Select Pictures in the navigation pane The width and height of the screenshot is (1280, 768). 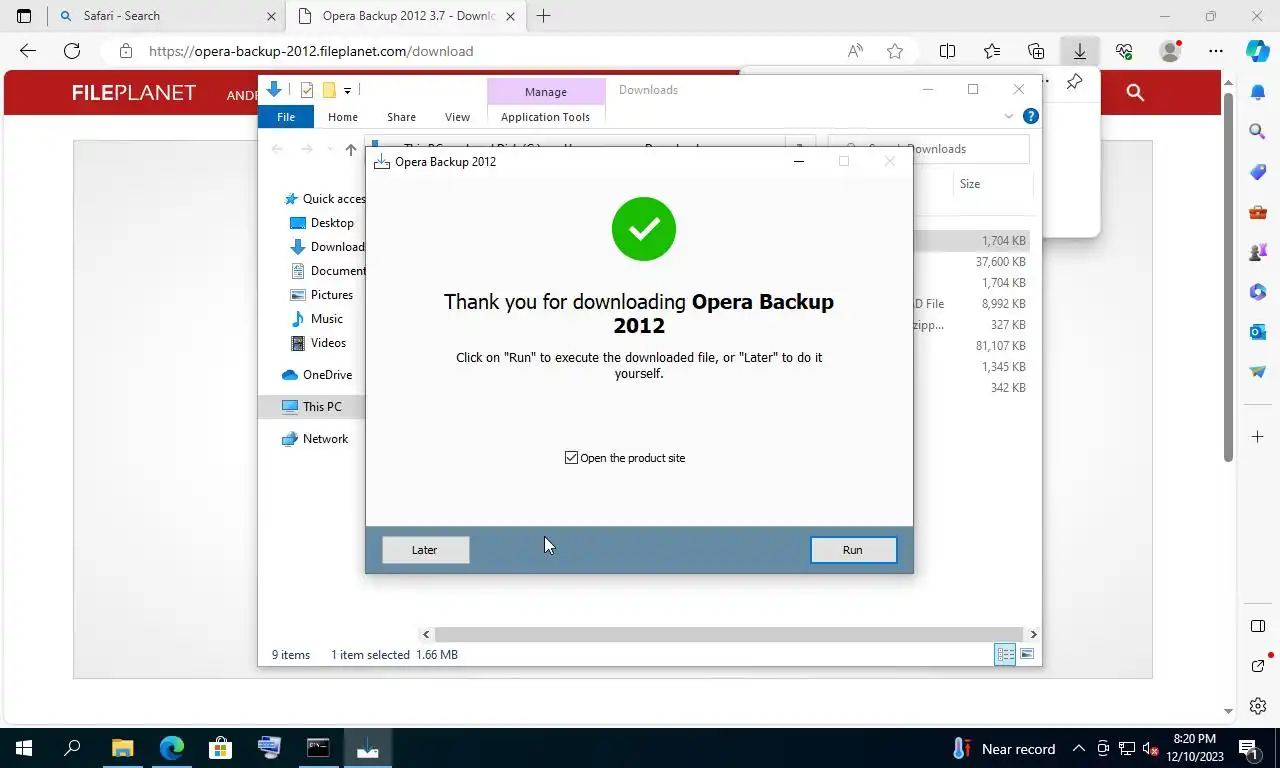[x=321, y=295]
